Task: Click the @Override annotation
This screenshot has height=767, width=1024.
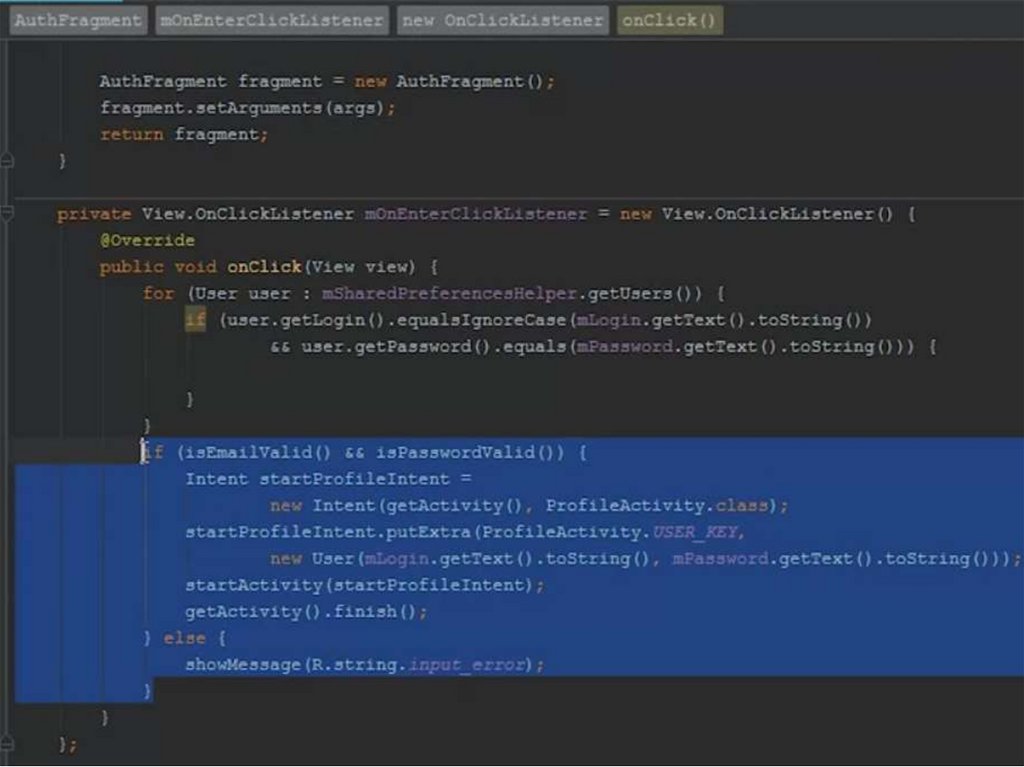Action: [x=147, y=241]
